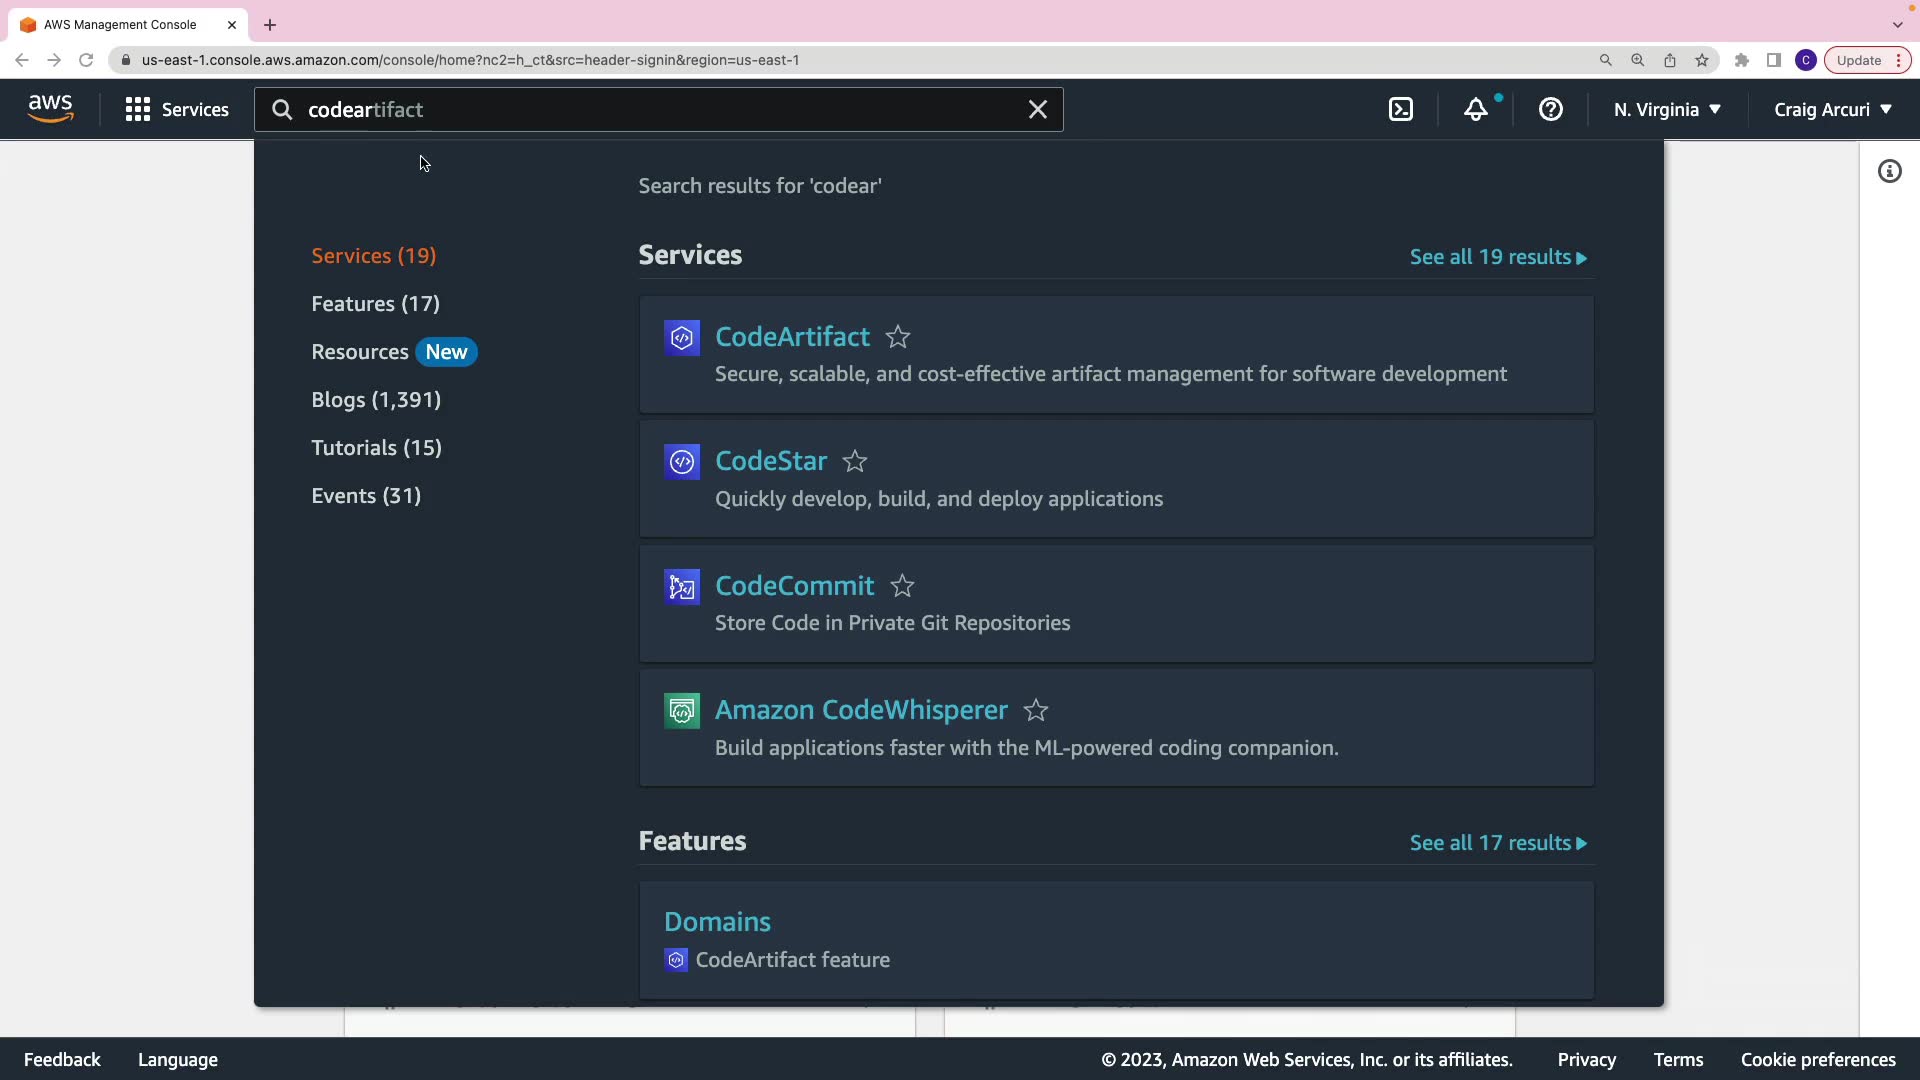Expand See all 19 results for Services

[1497, 258]
